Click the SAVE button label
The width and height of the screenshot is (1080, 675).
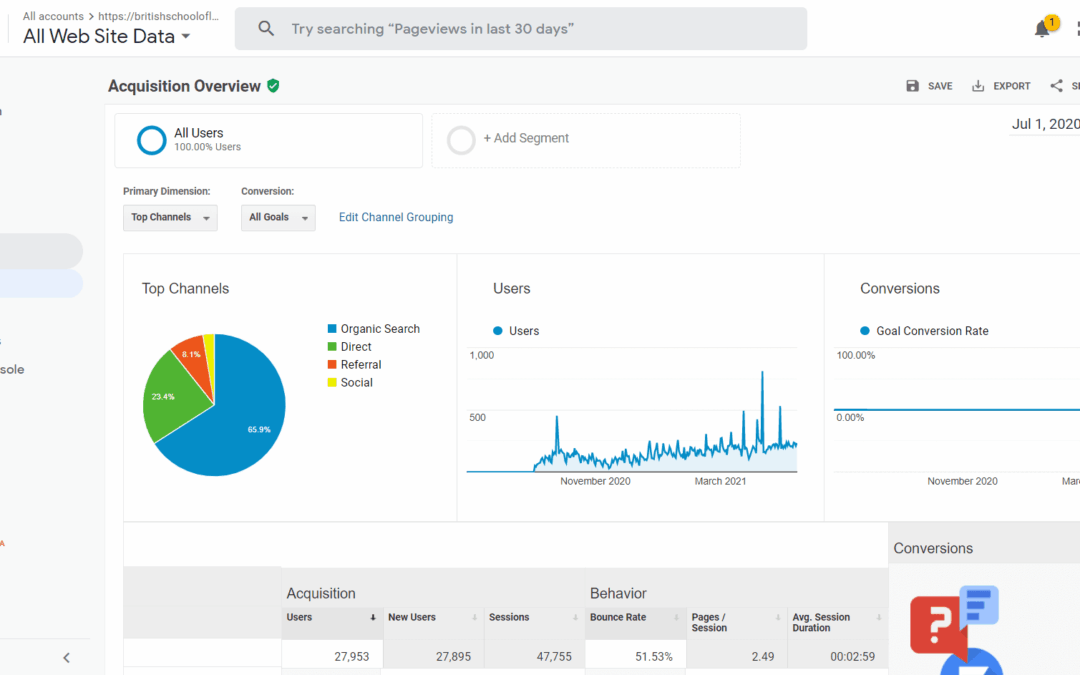(939, 86)
